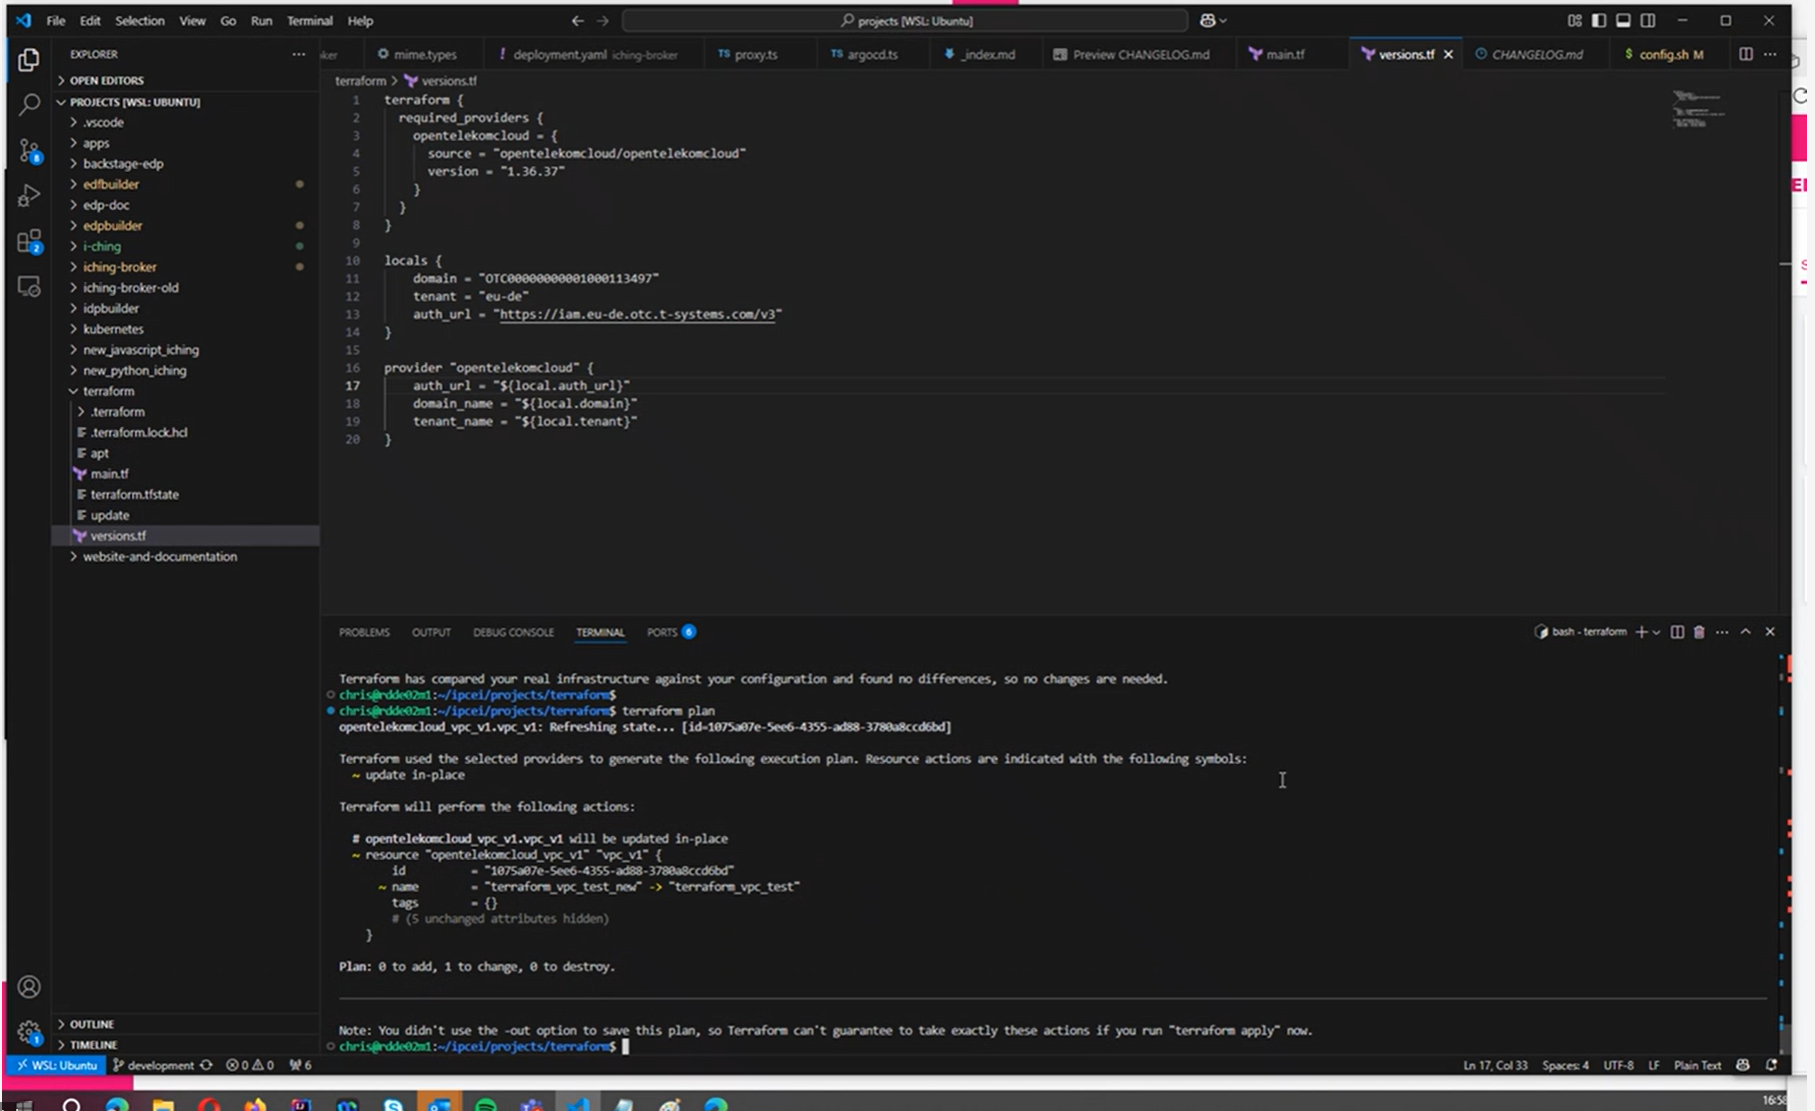Screen dimensions: 1815x1111
Task: Open the Remote Explorer view
Action: (29, 287)
